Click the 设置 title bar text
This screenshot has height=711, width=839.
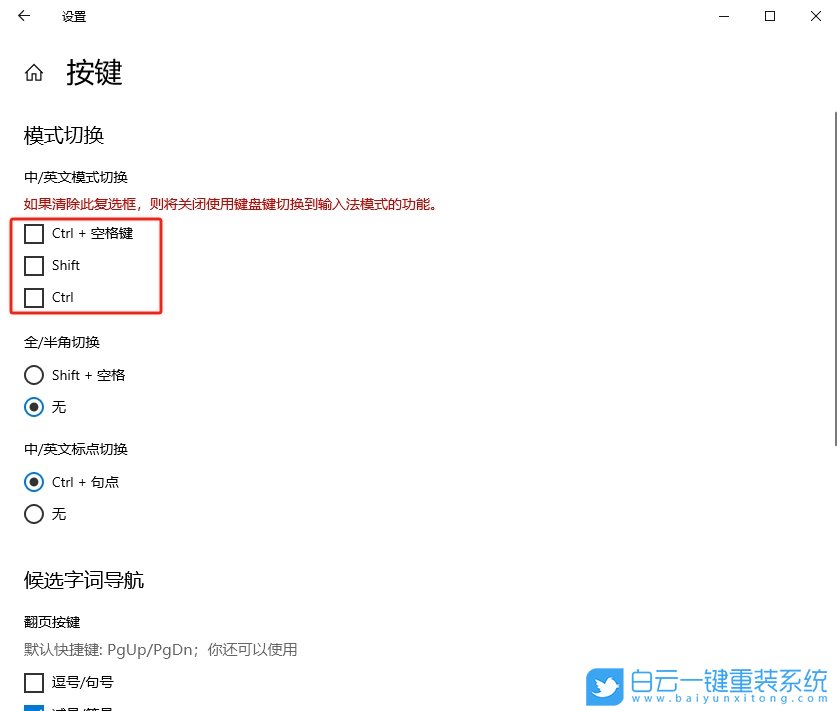tap(73, 16)
